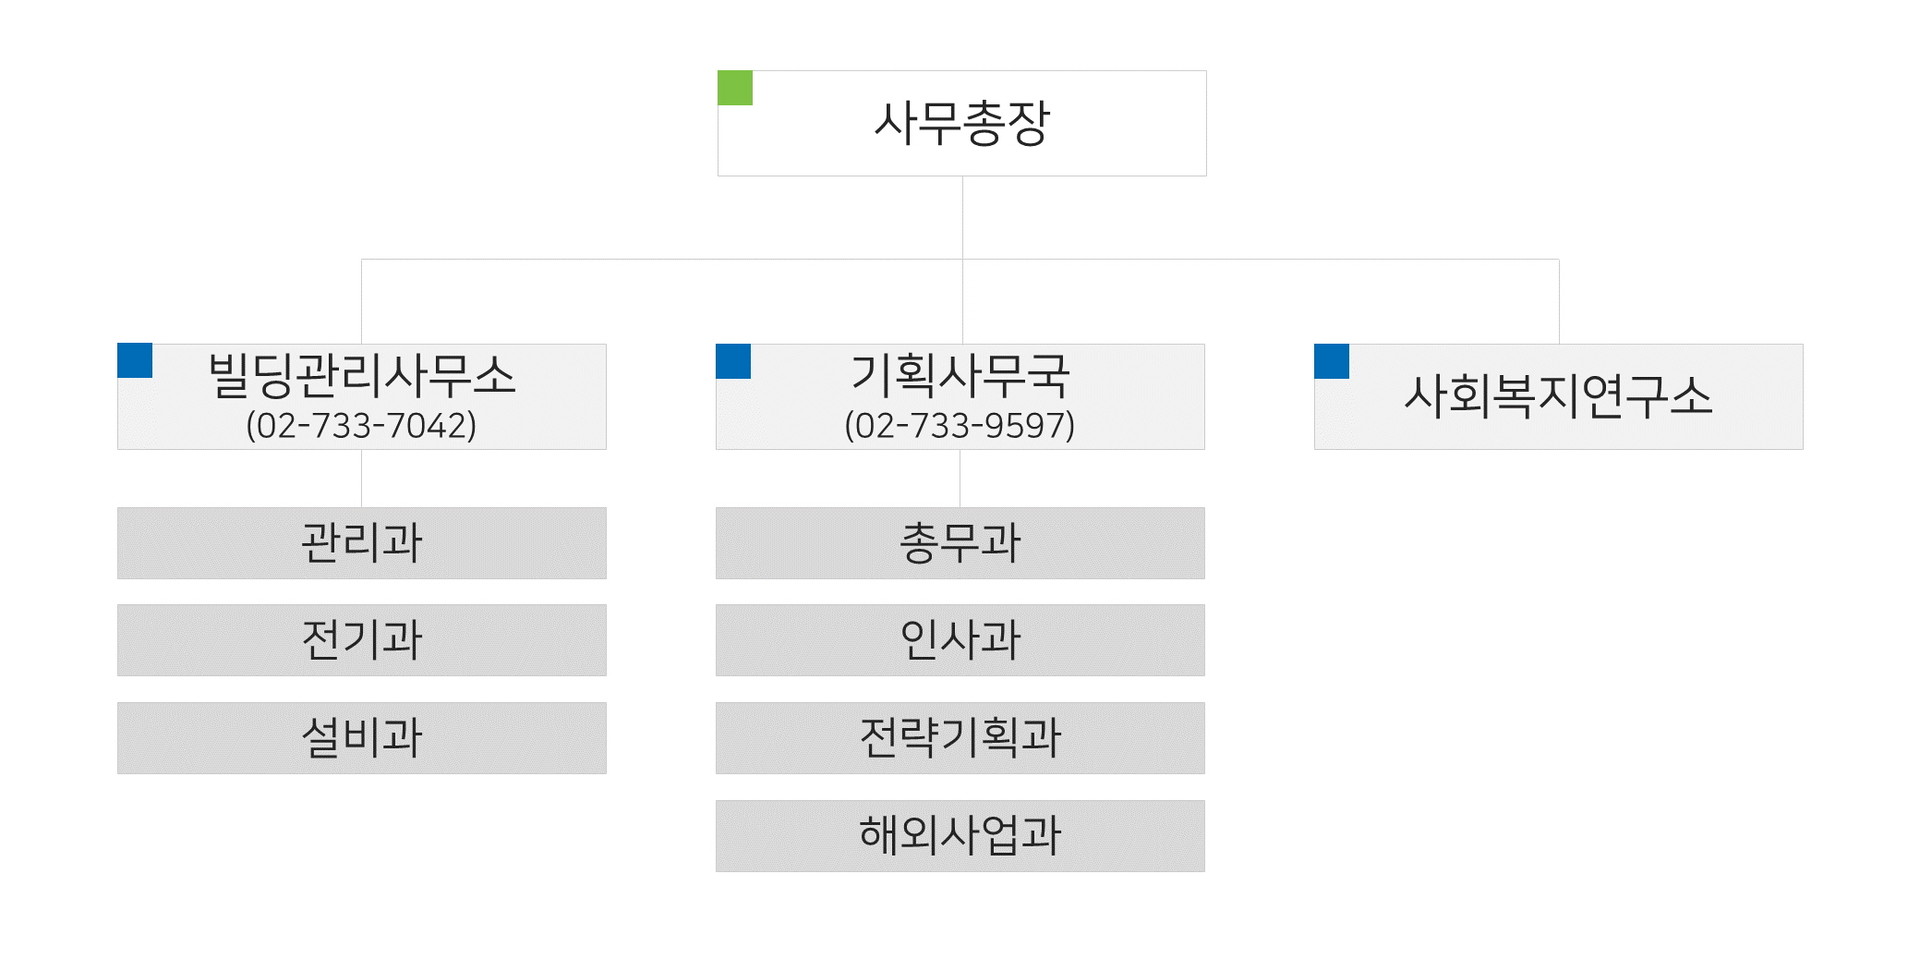Select the 인사과 section
This screenshot has width=1920, height=971.
pos(960,640)
